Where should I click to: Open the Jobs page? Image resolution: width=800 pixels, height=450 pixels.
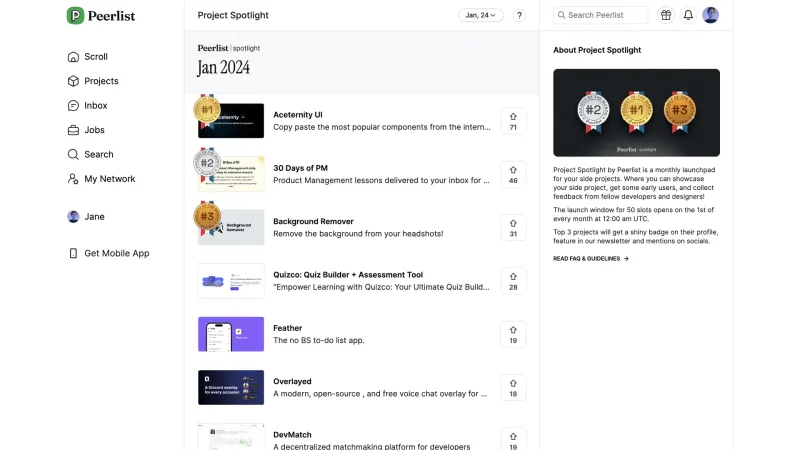(x=86, y=130)
